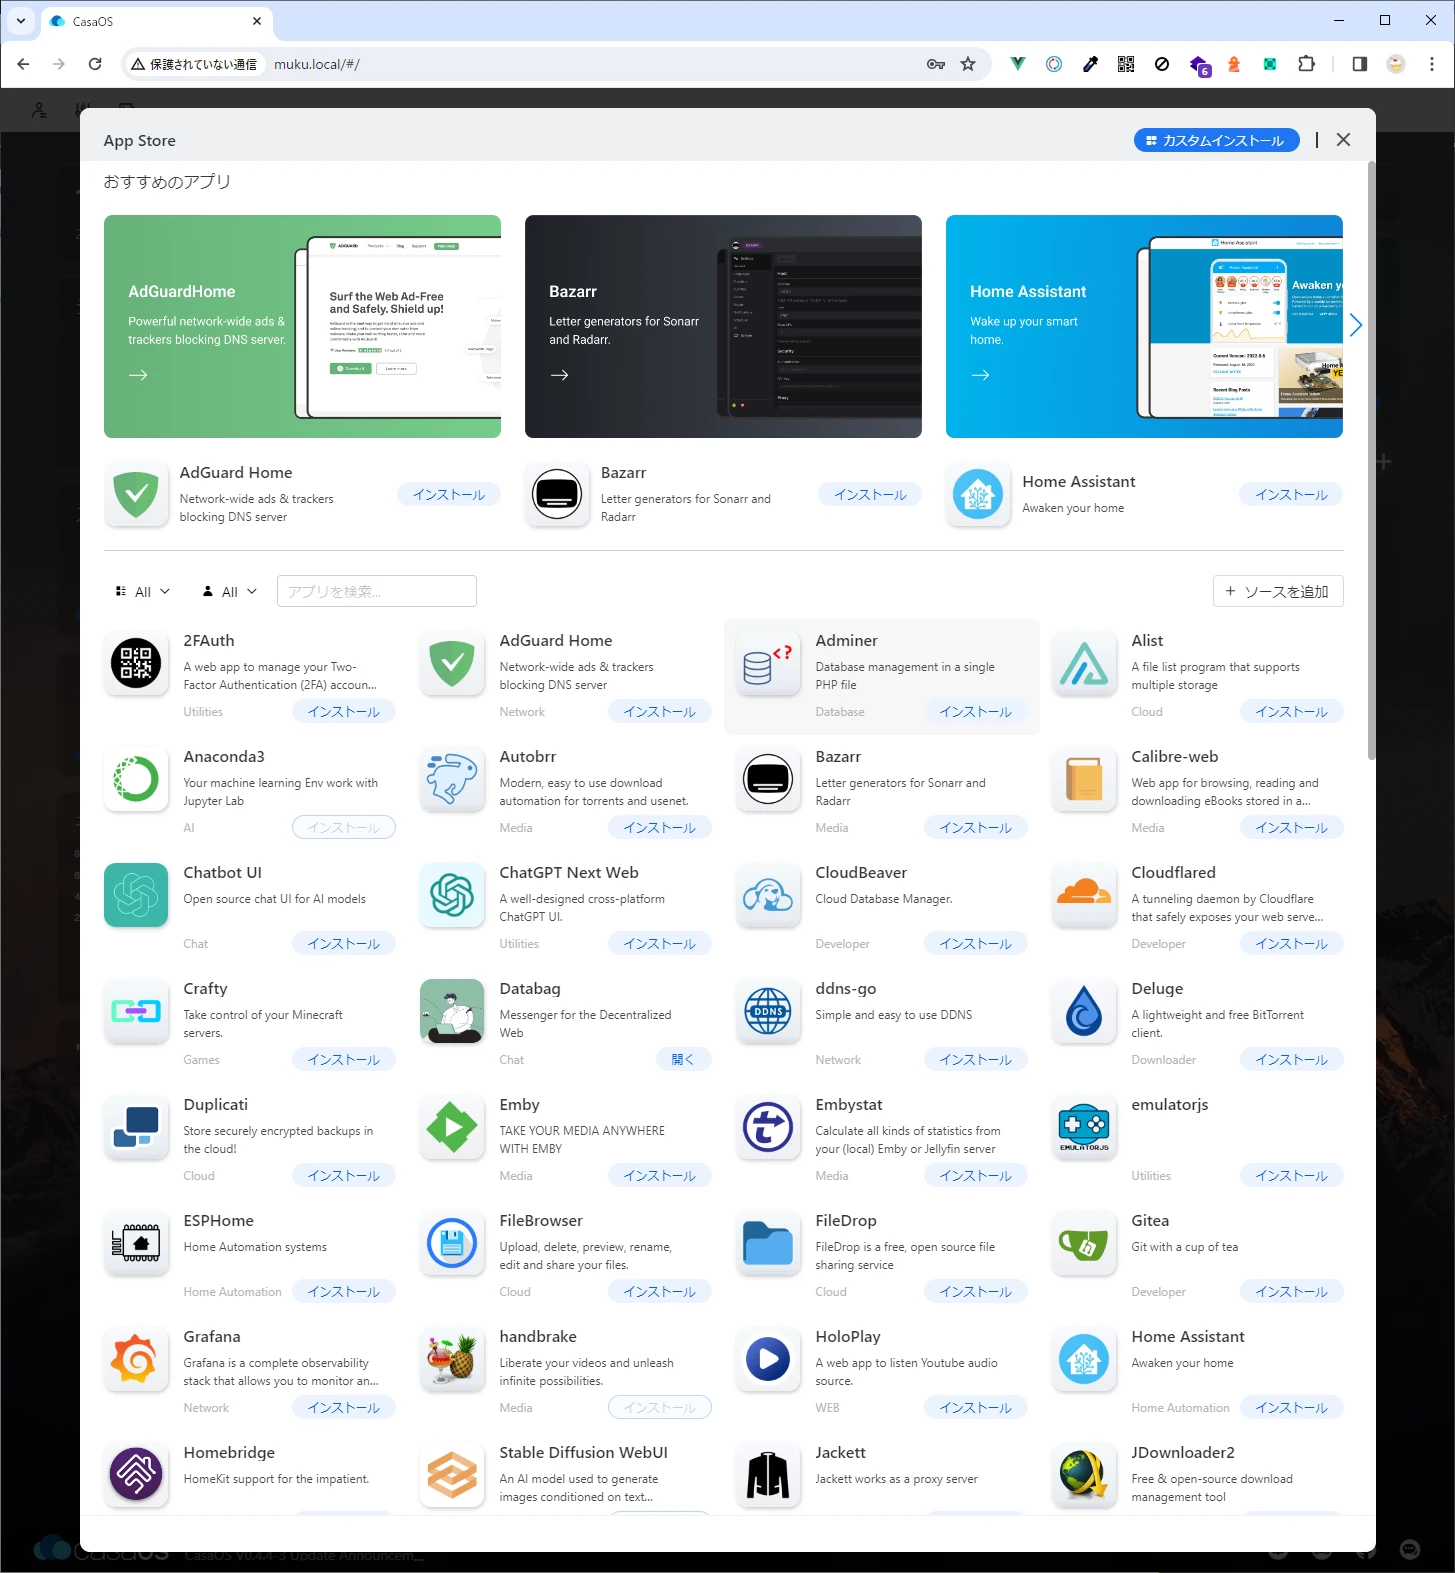This screenshot has width=1455, height=1573.
Task: Select the Duplicati app icon
Action: pos(136,1127)
